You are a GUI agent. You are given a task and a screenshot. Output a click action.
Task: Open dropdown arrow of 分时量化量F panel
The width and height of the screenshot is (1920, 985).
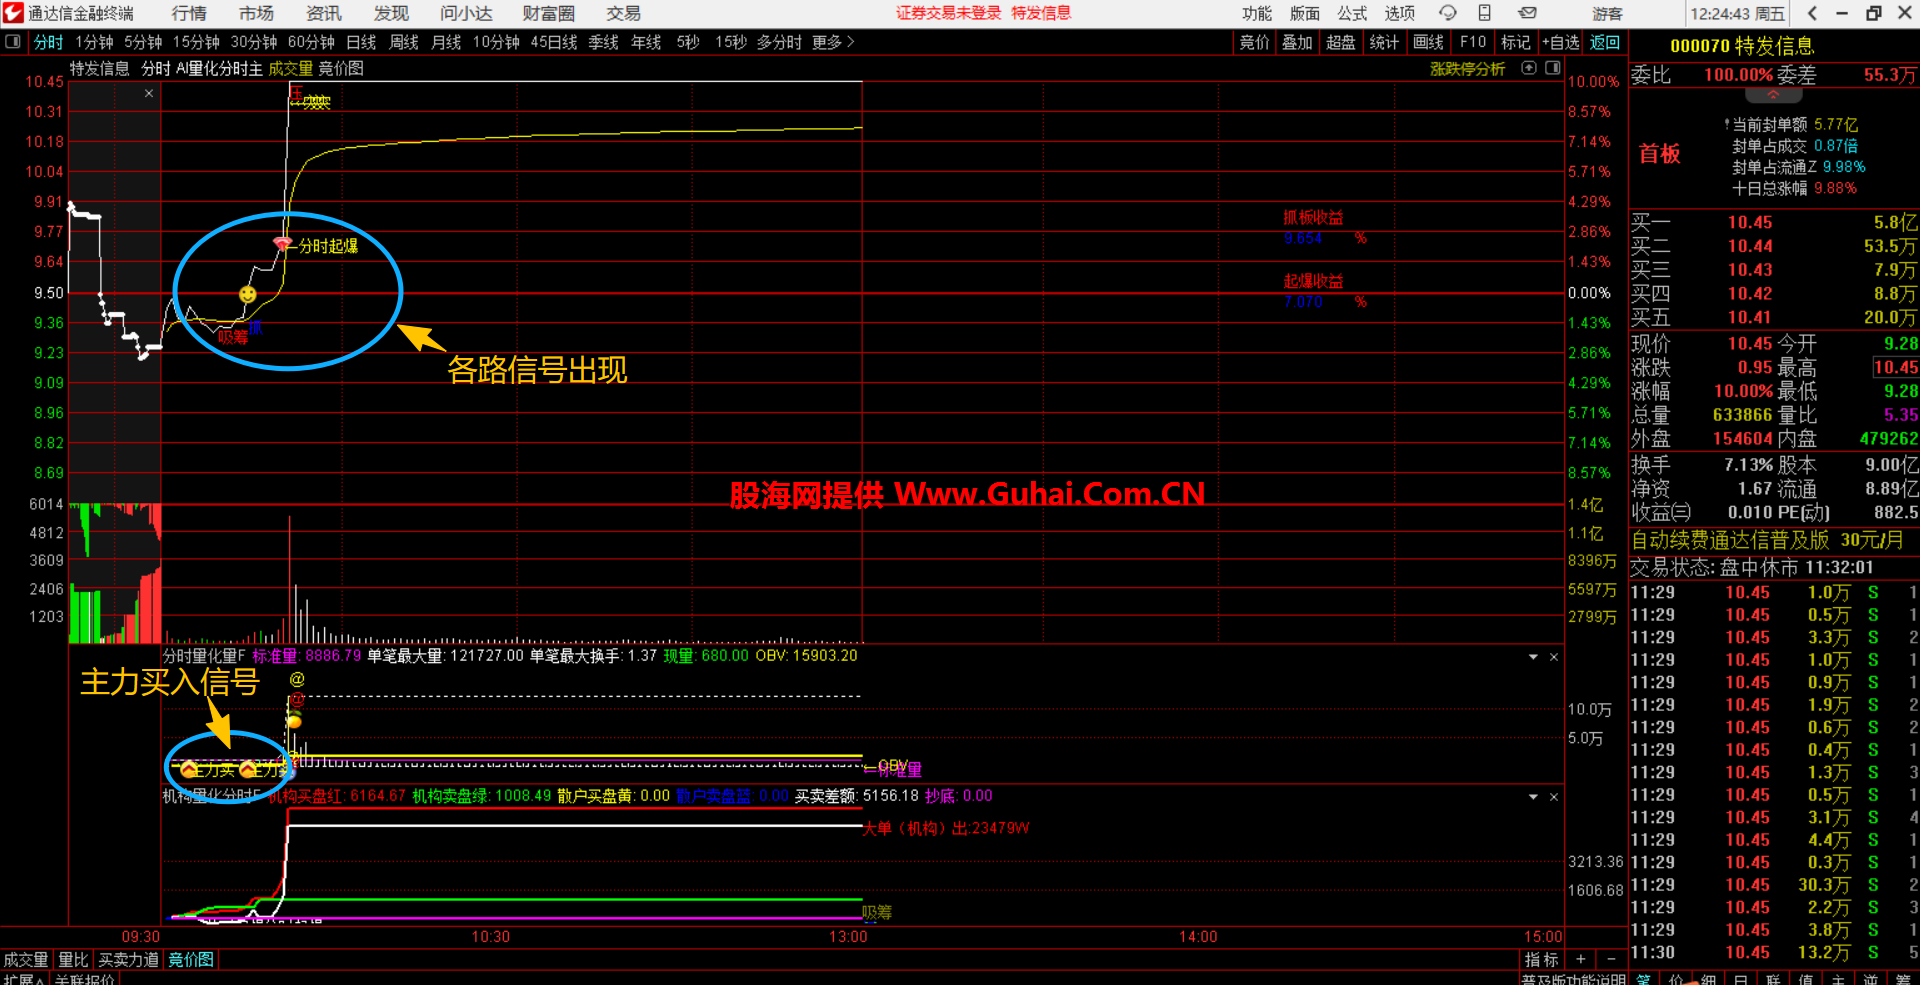pos(1533,657)
